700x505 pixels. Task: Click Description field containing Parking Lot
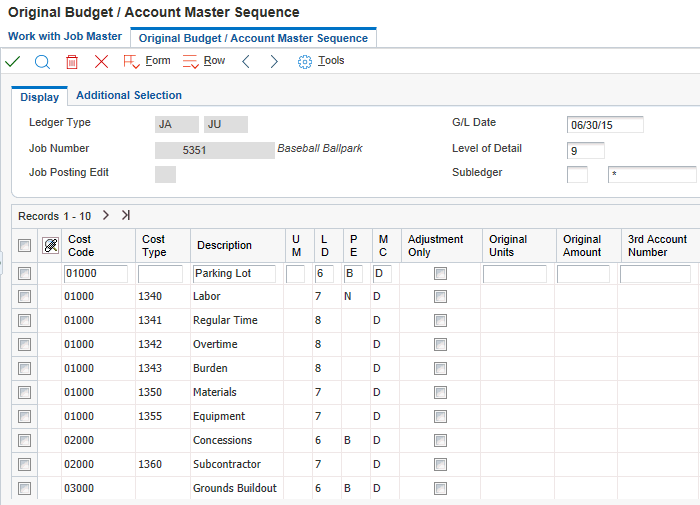tap(234, 274)
